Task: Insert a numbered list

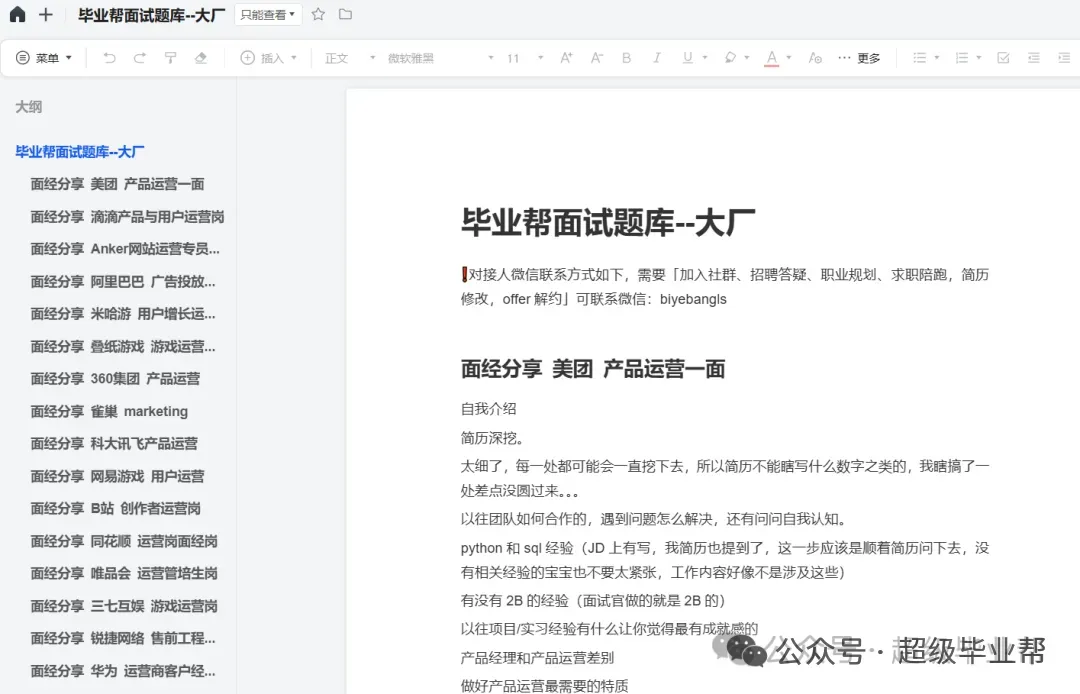Action: coord(962,58)
